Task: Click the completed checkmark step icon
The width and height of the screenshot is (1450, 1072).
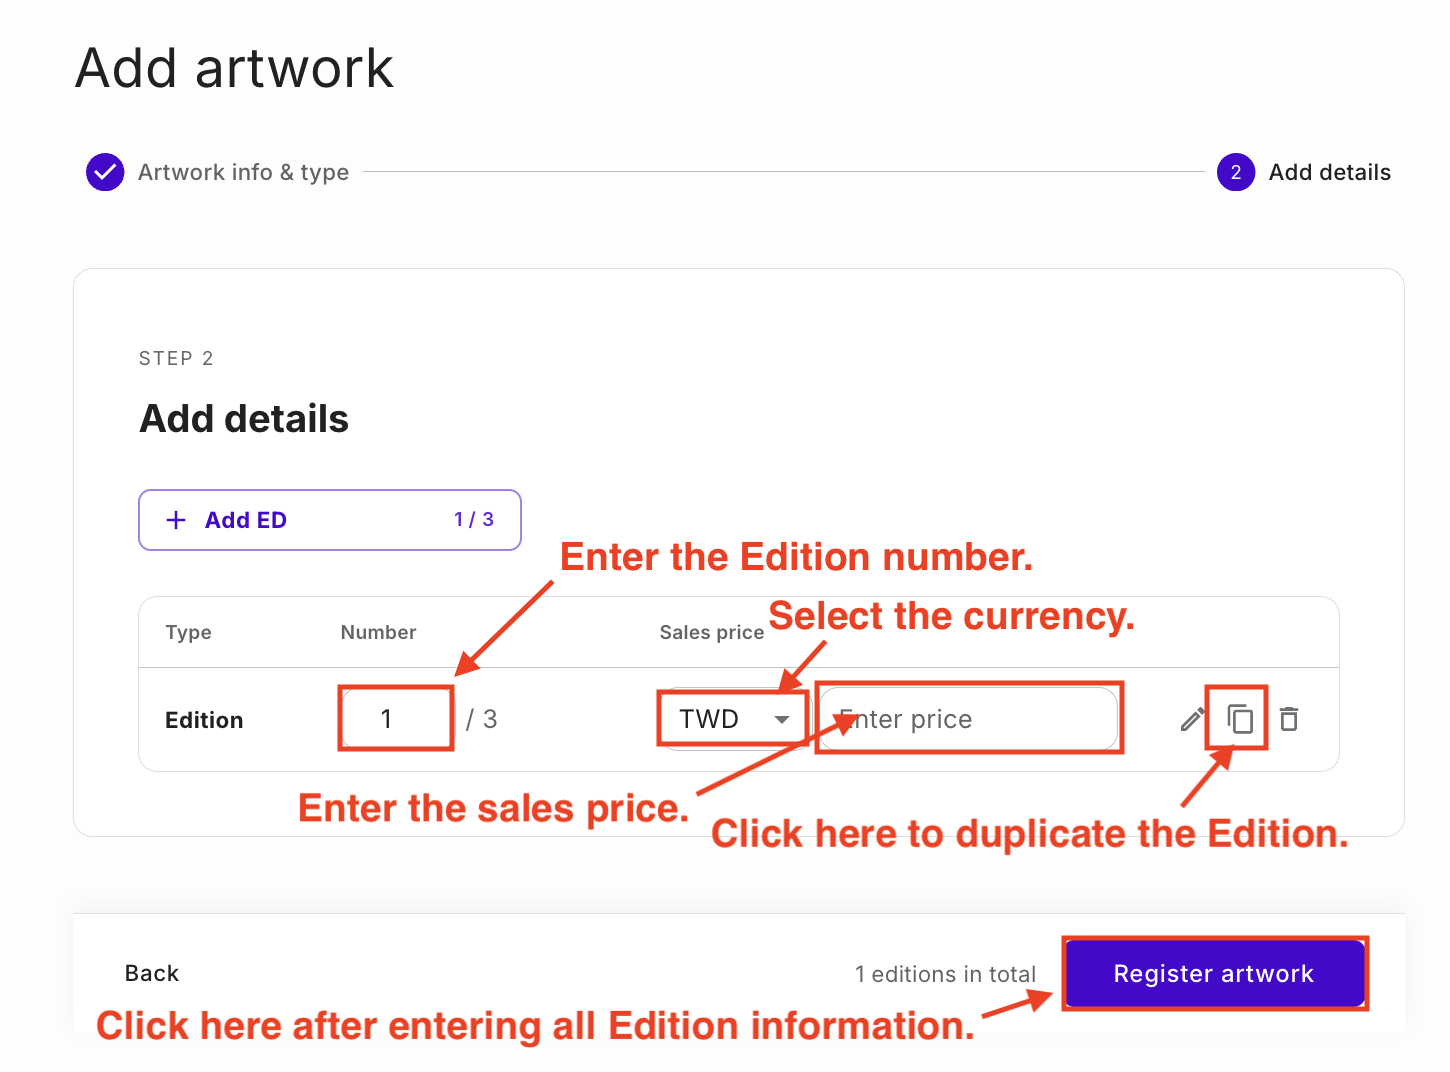Action: 105,172
